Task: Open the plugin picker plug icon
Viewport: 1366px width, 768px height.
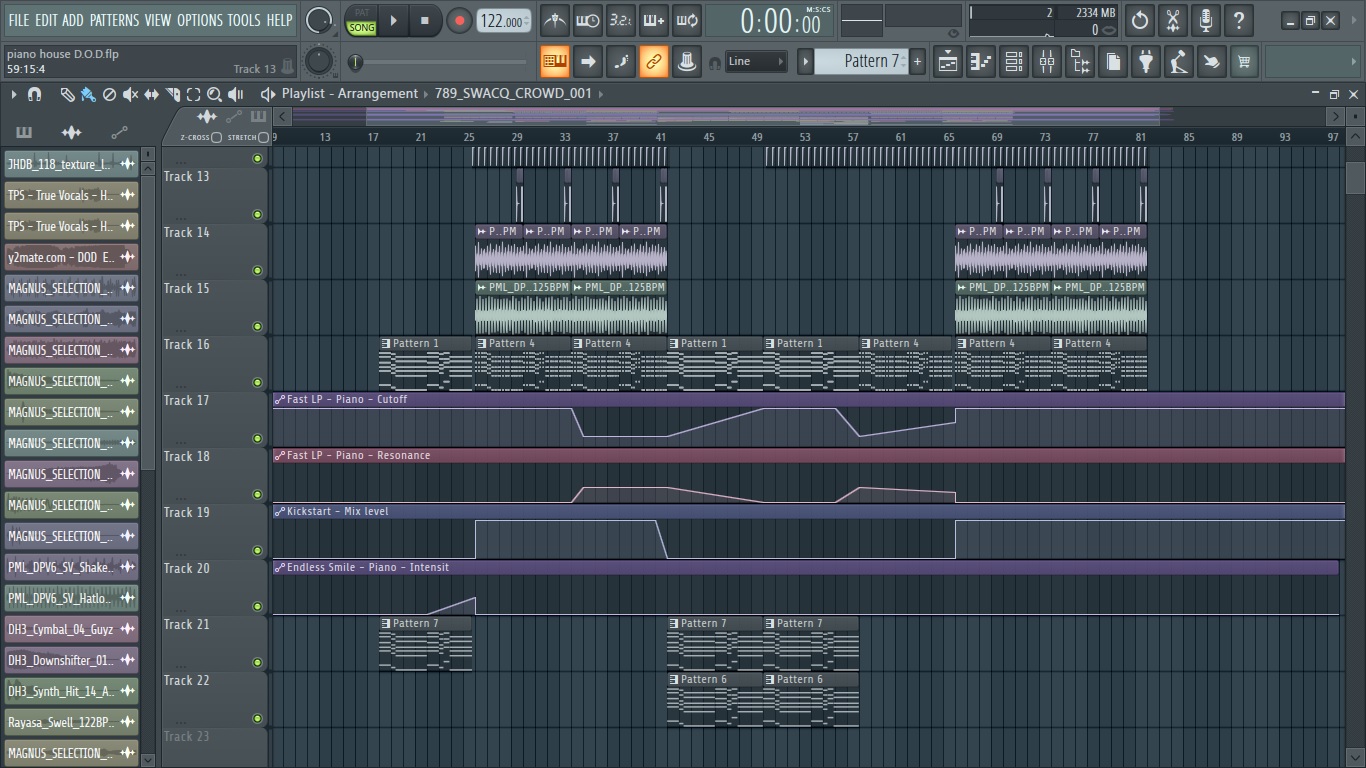Action: tap(1146, 62)
